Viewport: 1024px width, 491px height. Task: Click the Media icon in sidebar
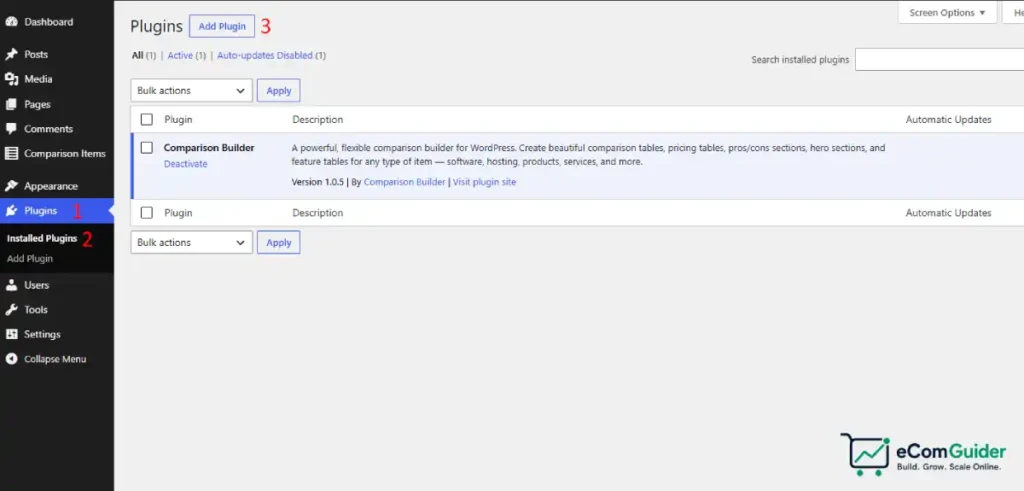tap(11, 79)
